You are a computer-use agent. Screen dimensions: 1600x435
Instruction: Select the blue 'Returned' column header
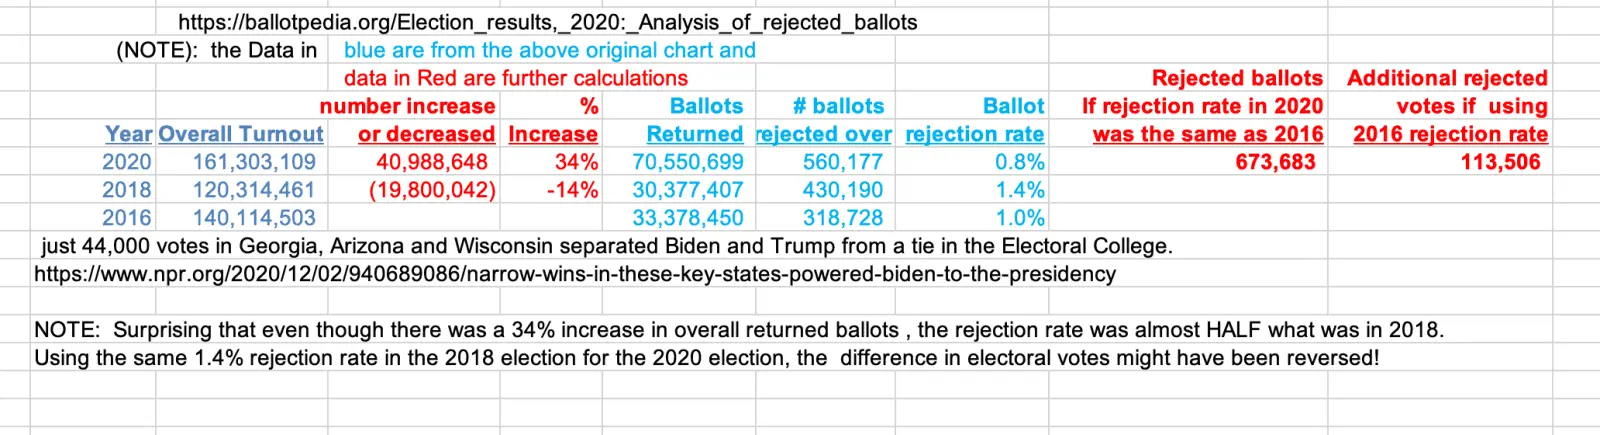click(x=695, y=134)
